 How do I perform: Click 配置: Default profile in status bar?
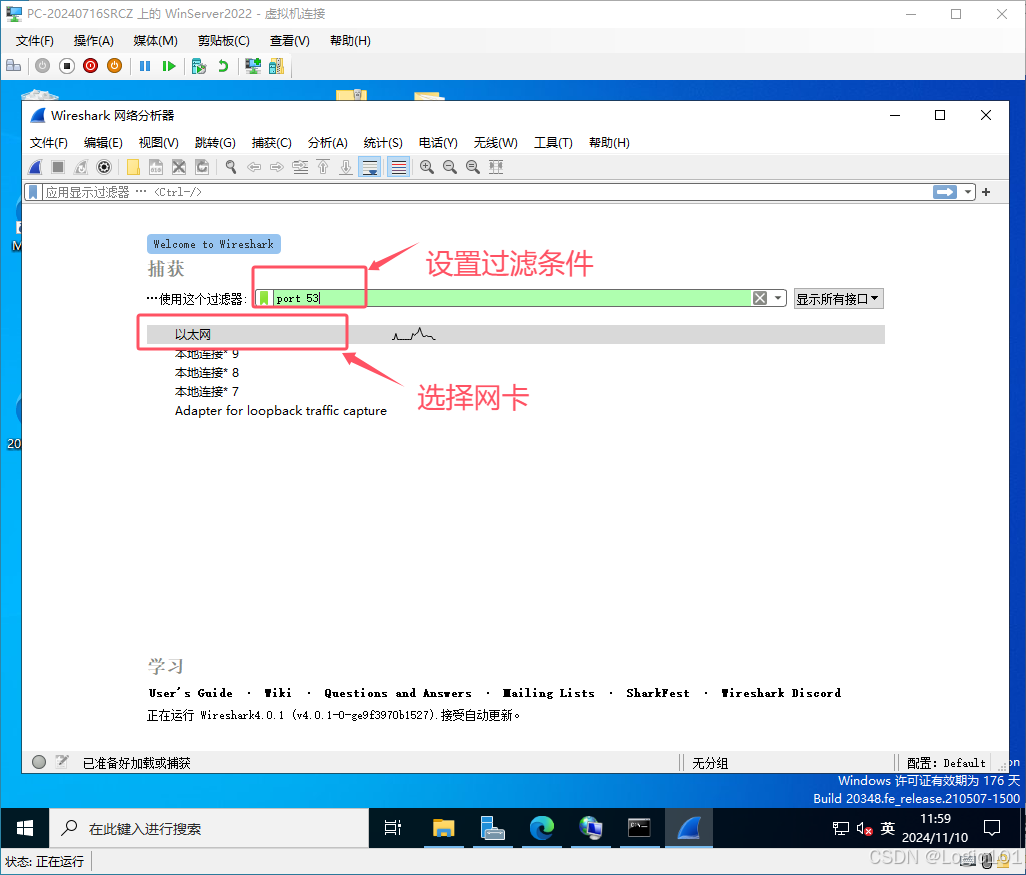[x=946, y=762]
